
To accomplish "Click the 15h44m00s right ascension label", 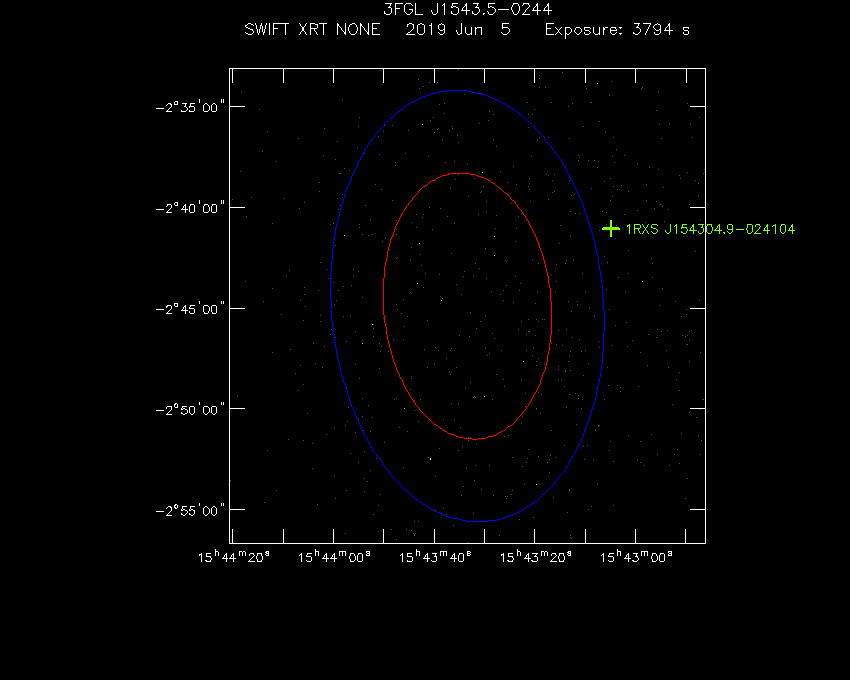I will pyautogui.click(x=334, y=557).
